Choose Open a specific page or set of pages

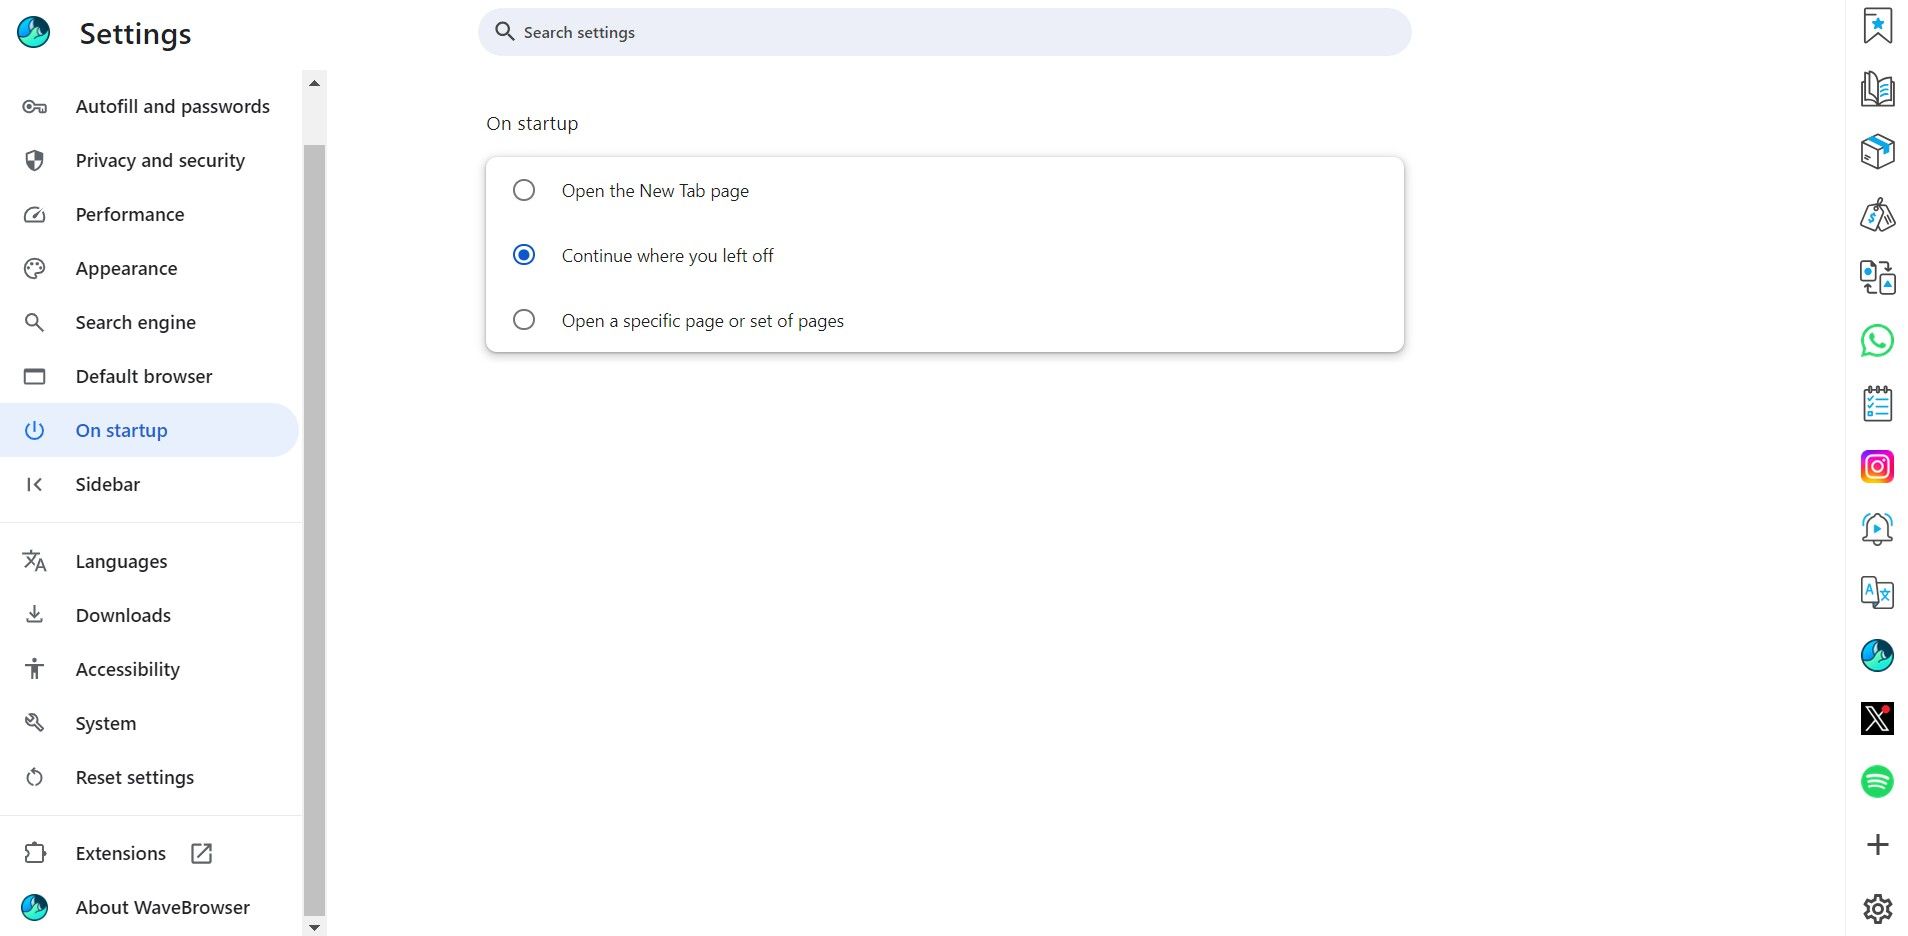click(524, 320)
